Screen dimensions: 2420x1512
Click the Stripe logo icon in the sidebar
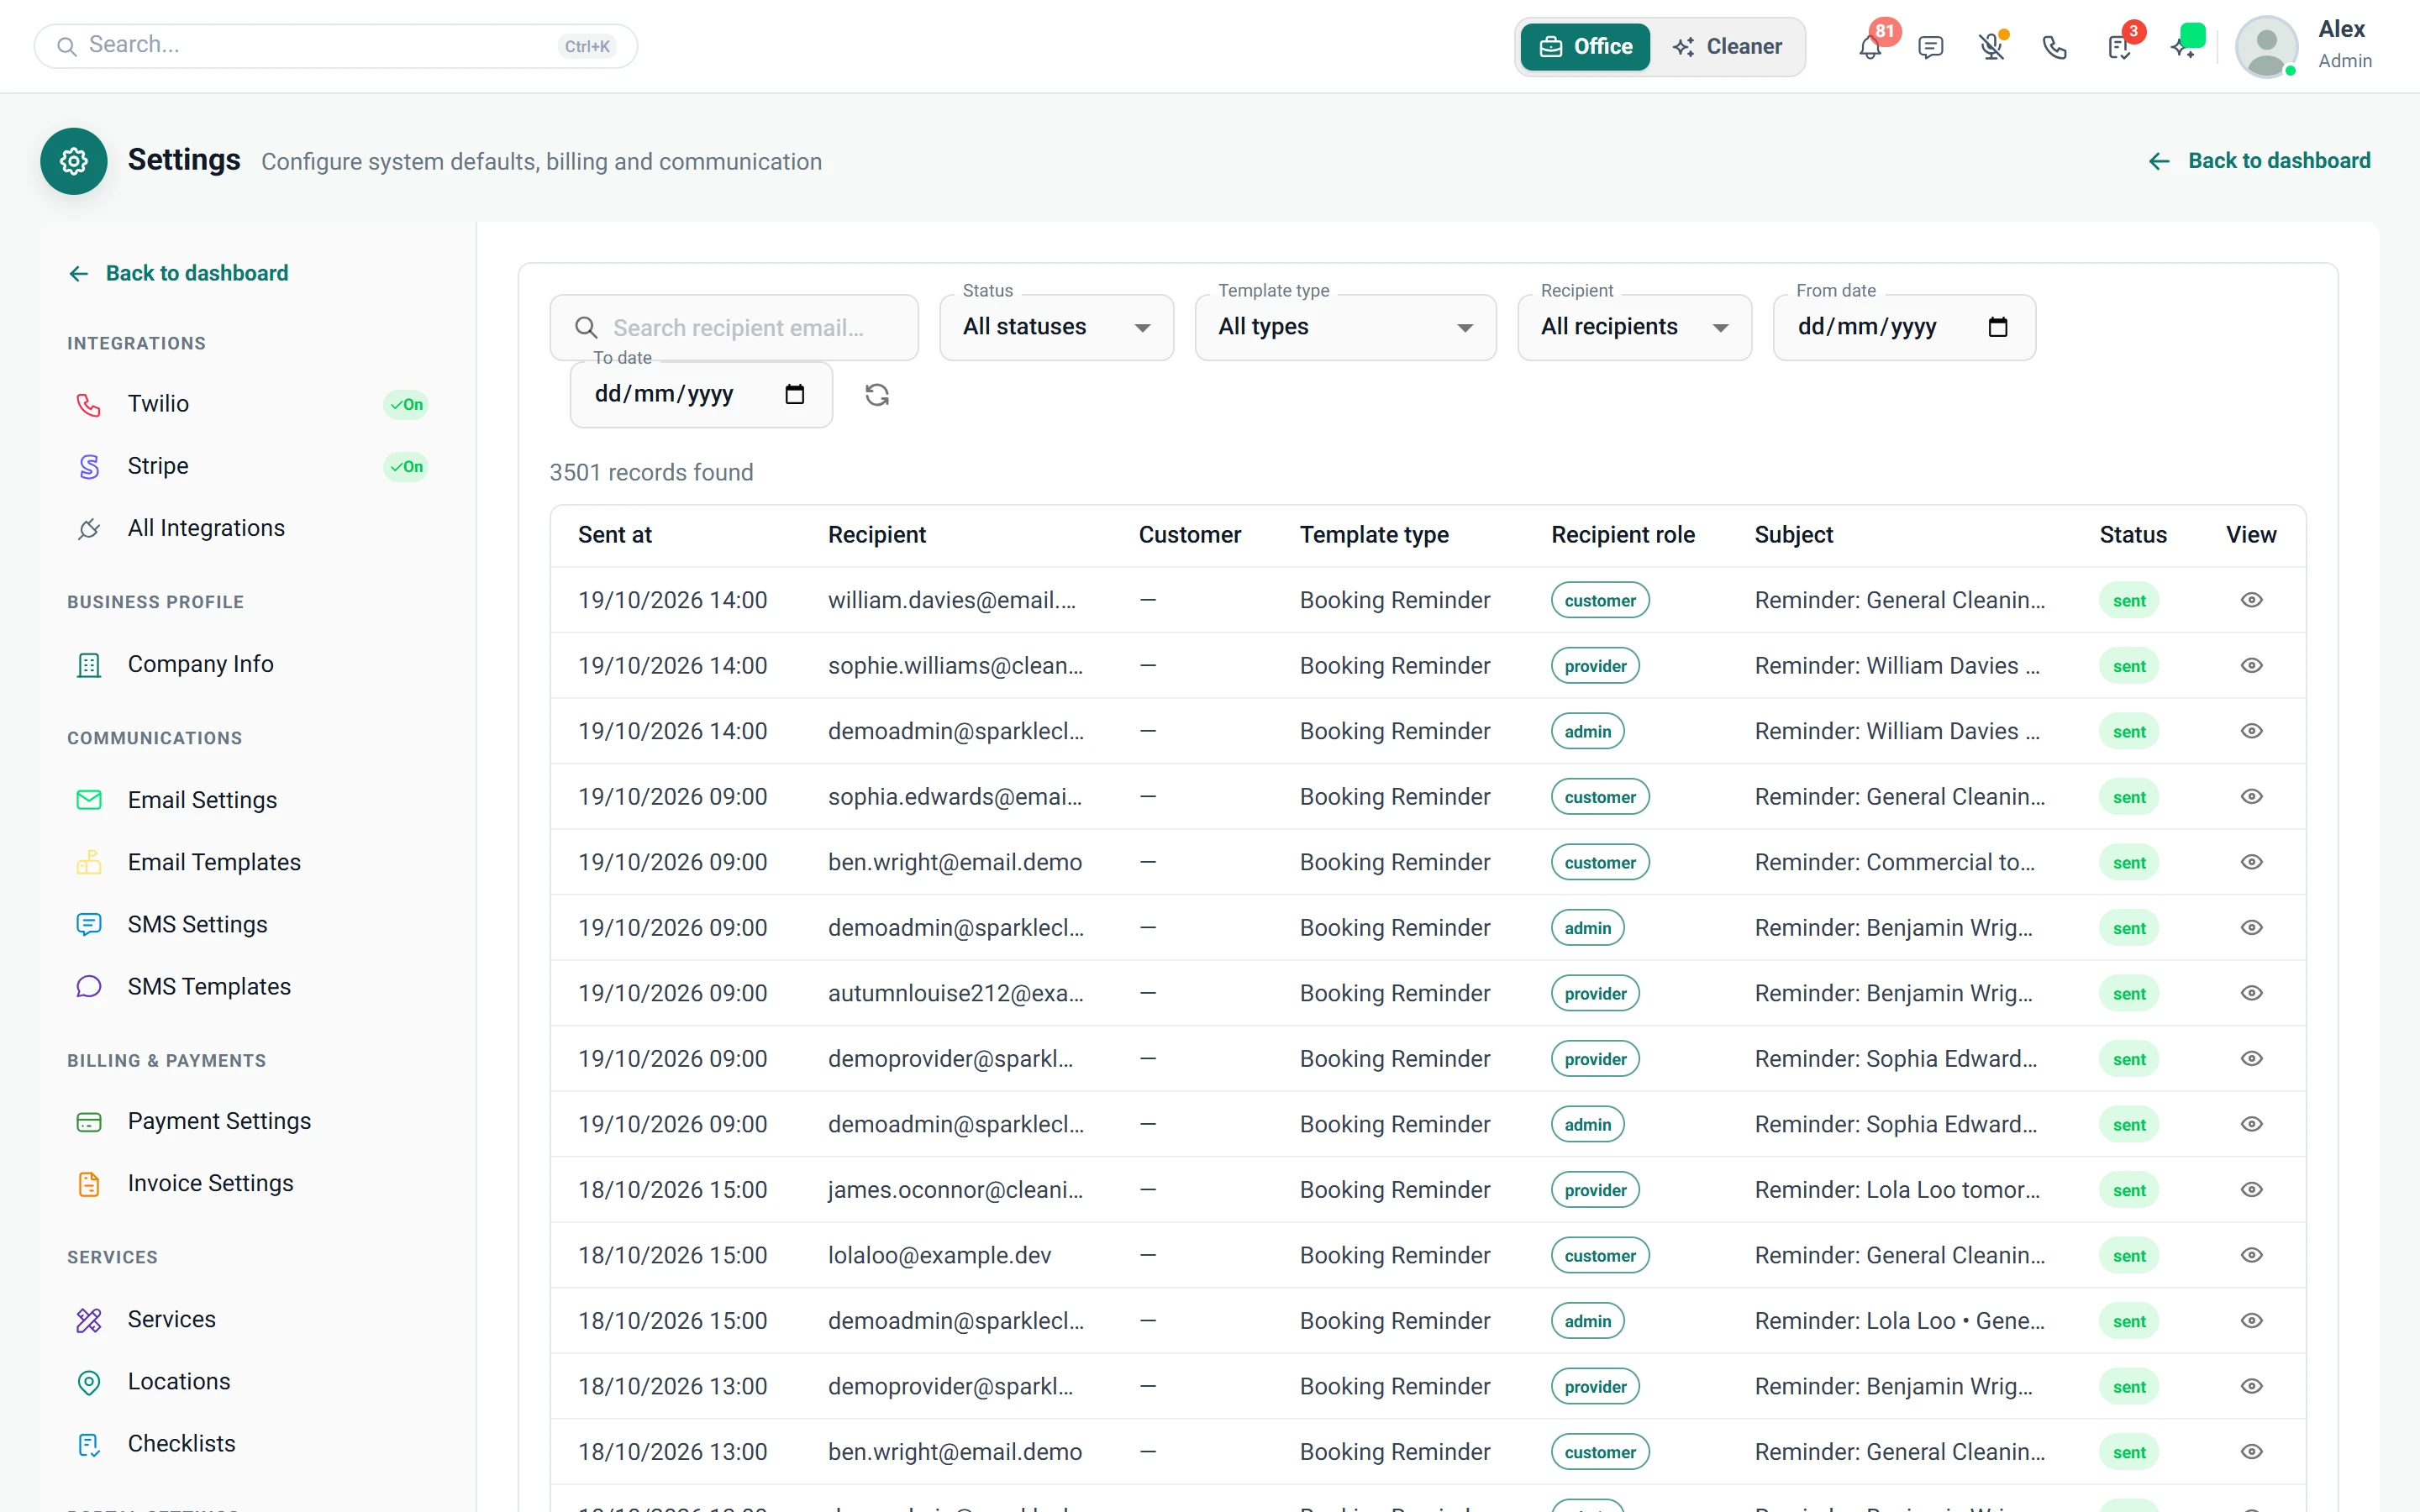tap(89, 466)
